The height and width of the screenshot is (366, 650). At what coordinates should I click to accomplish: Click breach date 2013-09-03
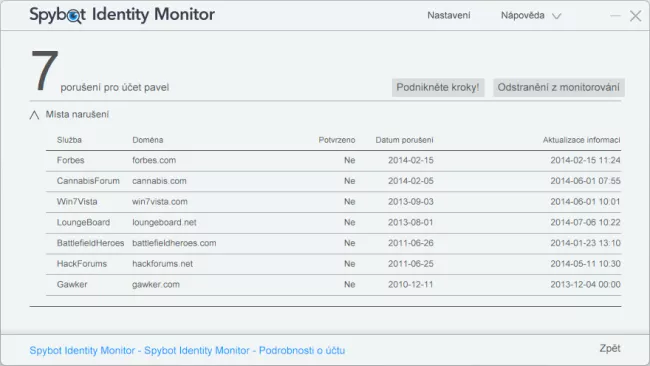[x=410, y=202]
